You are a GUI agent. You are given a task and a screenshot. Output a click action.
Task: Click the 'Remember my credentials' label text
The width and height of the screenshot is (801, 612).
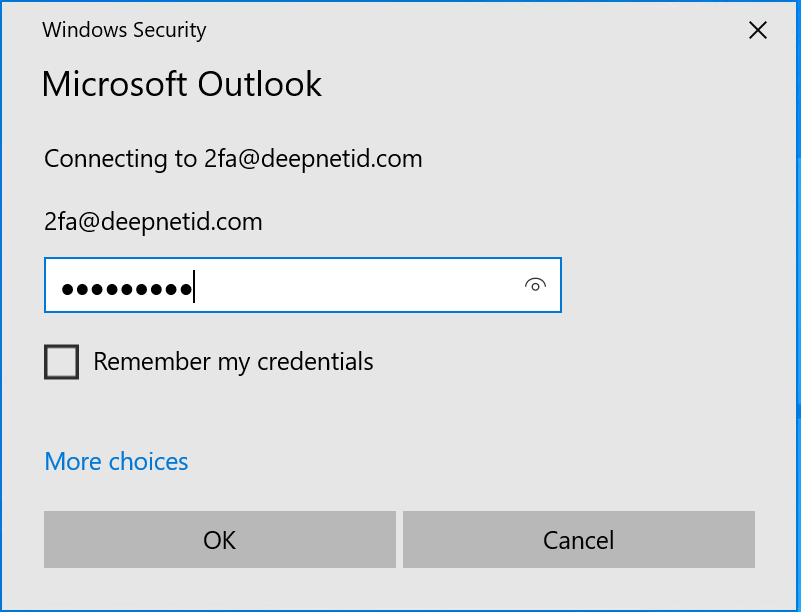coord(233,361)
